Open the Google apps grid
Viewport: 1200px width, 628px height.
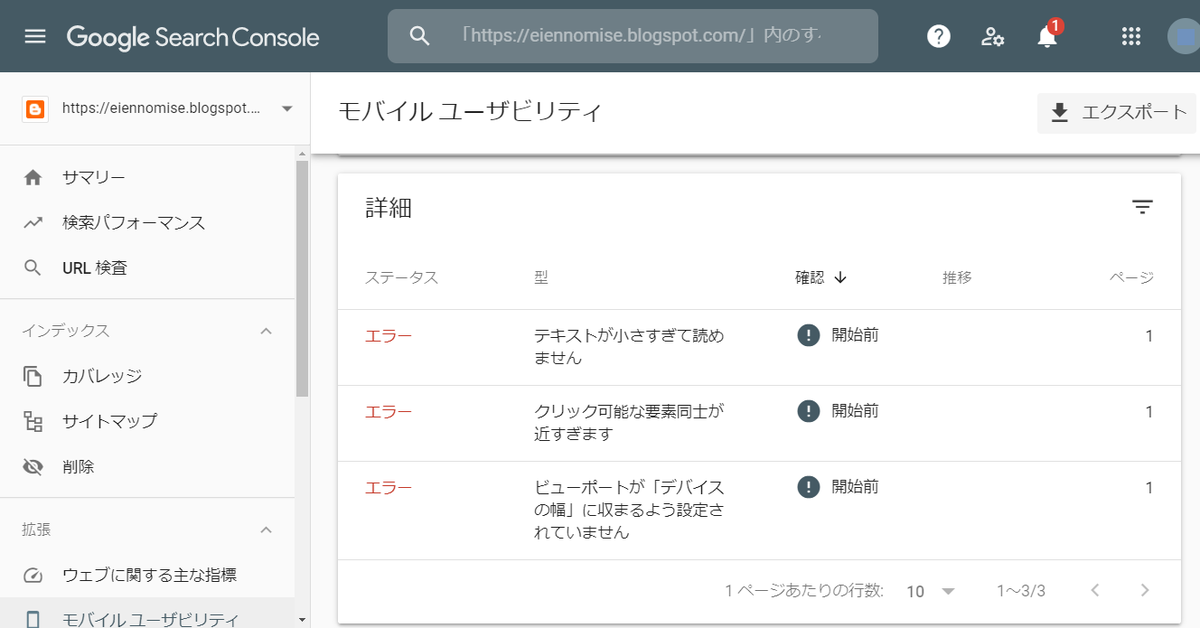pyautogui.click(x=1131, y=37)
